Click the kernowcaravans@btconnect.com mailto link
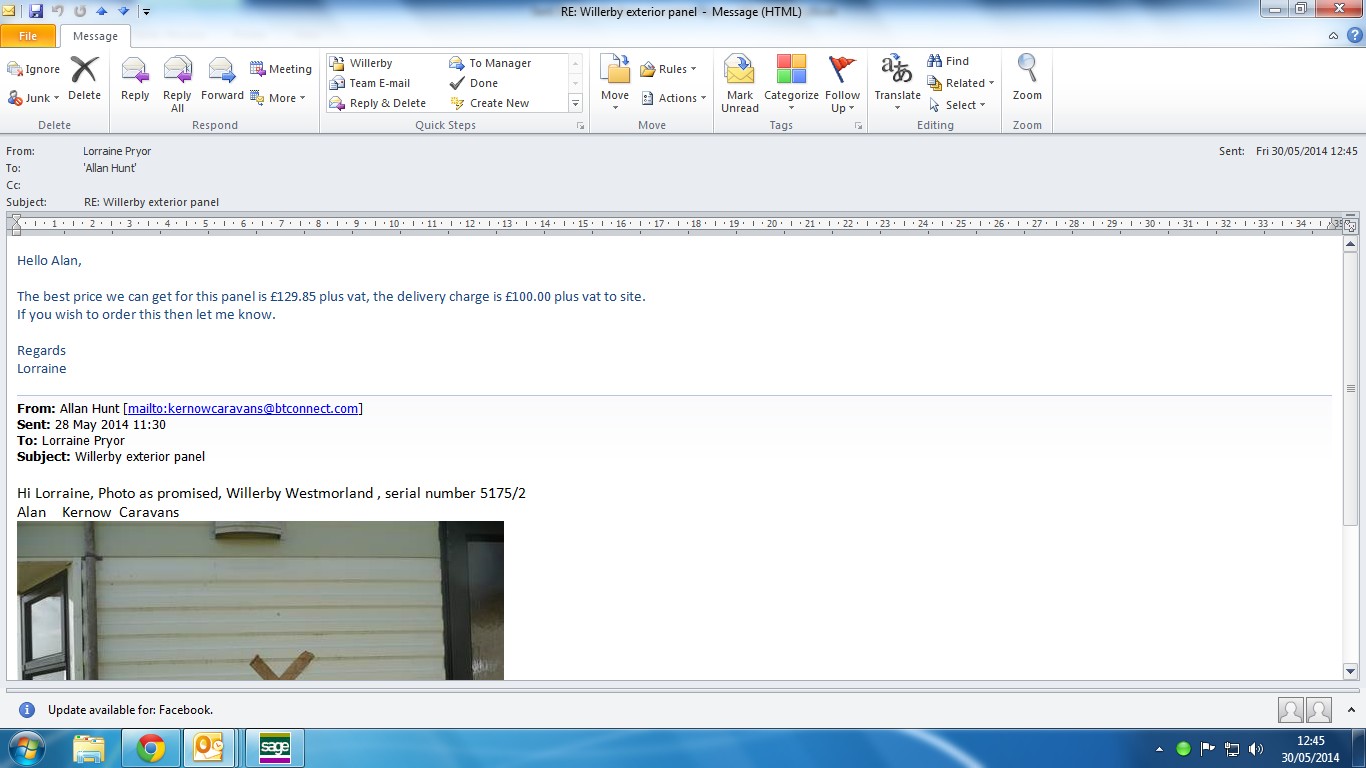 pyautogui.click(x=242, y=408)
